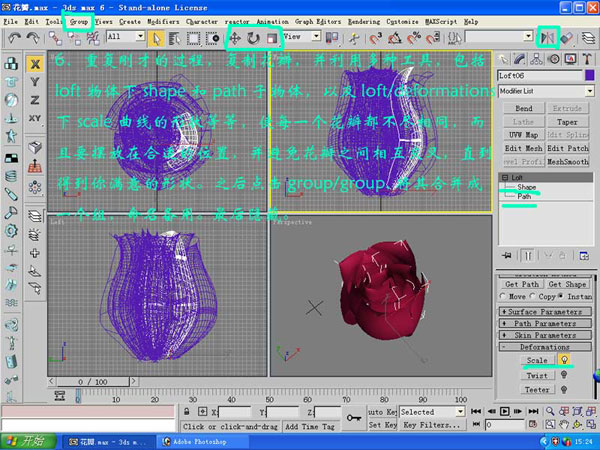The height and width of the screenshot is (450, 600).
Task: Open the Display panel tab icon
Action: (x=570, y=59)
